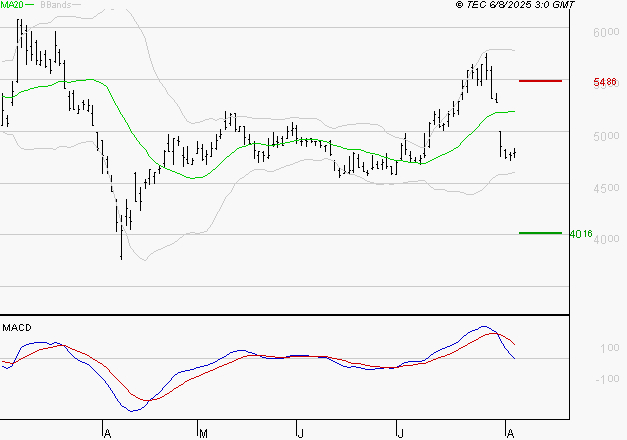This screenshot has height=440, width=627.
Task: Click the MA20 legend label
Action: (x=12, y=4)
